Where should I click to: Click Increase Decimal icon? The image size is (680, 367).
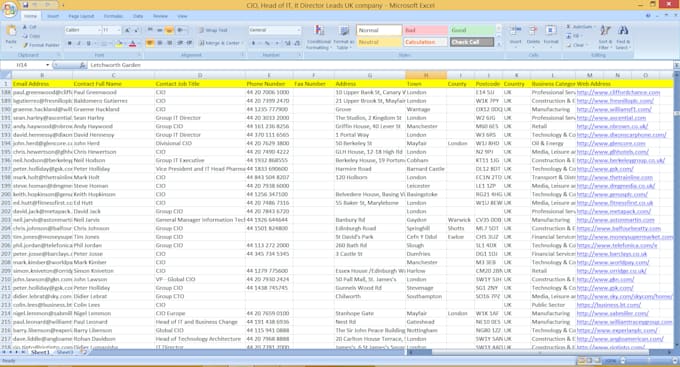pyautogui.click(x=288, y=43)
